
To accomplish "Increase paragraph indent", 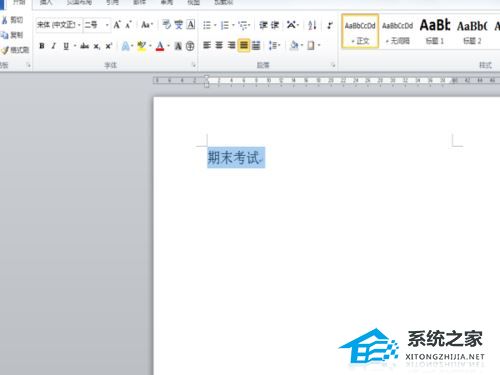I will coord(275,25).
